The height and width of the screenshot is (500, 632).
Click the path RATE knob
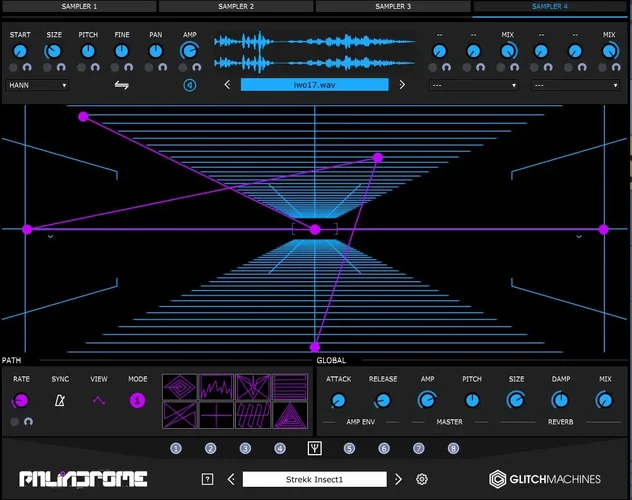click(x=21, y=400)
